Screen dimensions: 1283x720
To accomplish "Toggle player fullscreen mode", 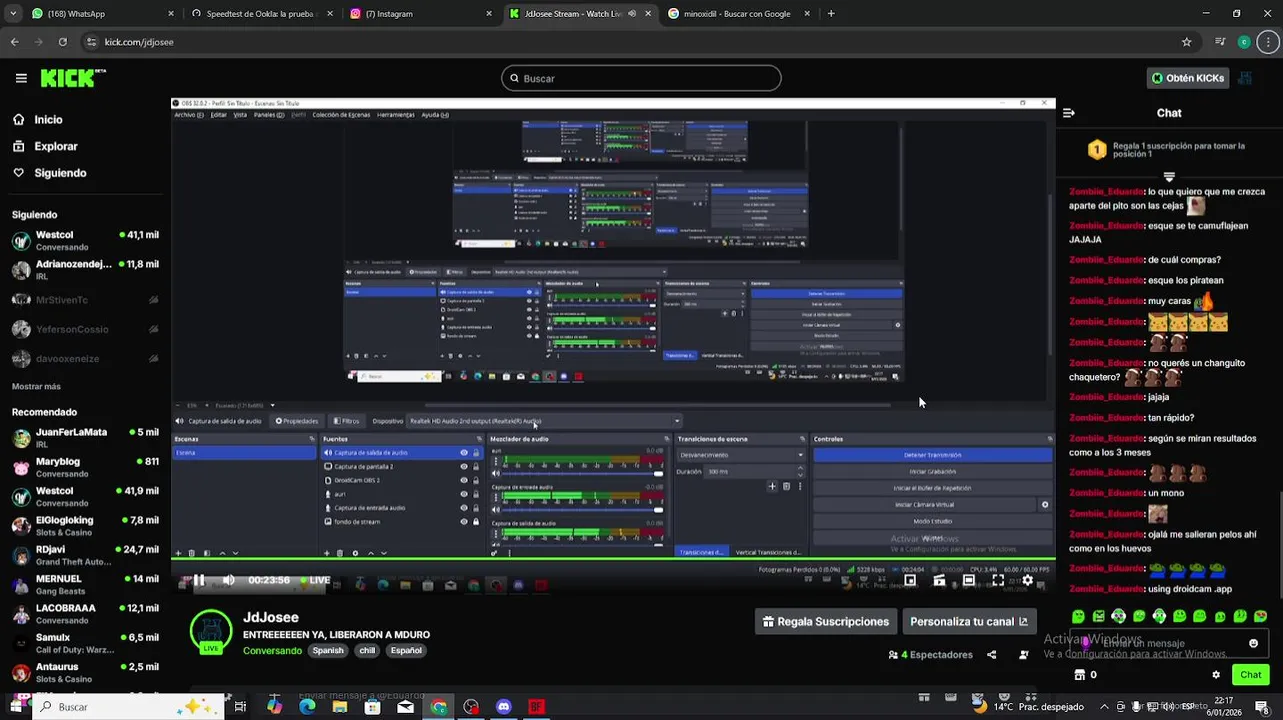I will (998, 580).
